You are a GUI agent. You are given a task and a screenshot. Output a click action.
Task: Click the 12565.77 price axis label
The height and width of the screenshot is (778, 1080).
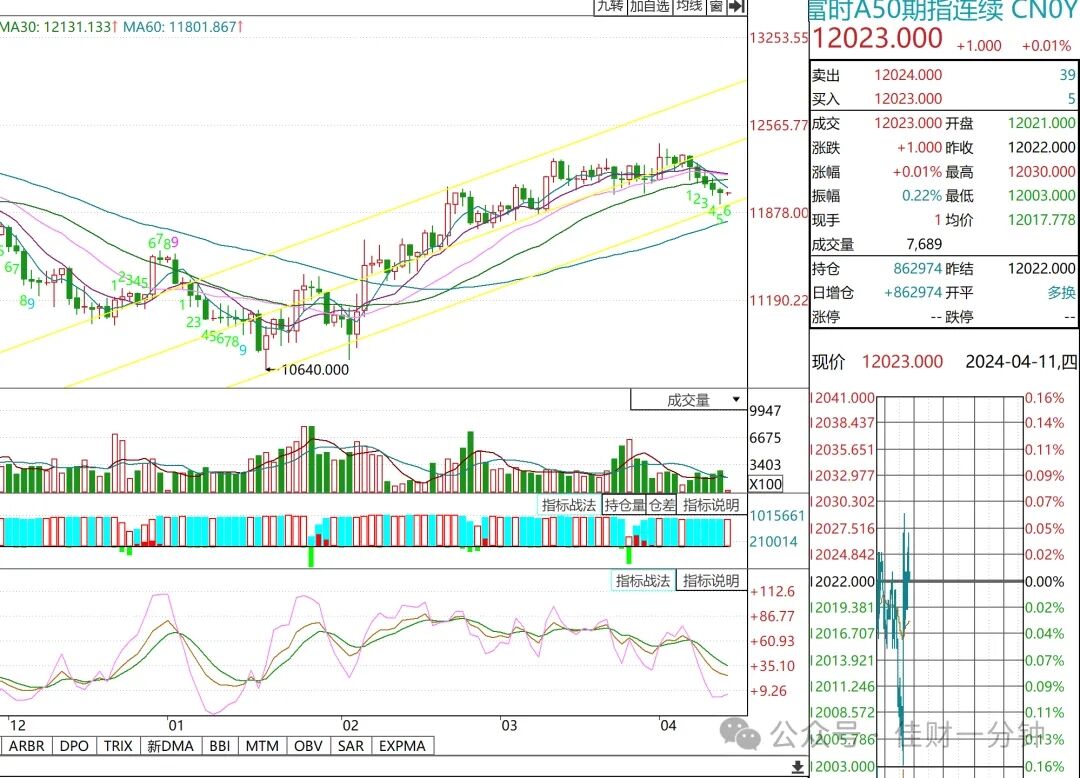pos(778,125)
